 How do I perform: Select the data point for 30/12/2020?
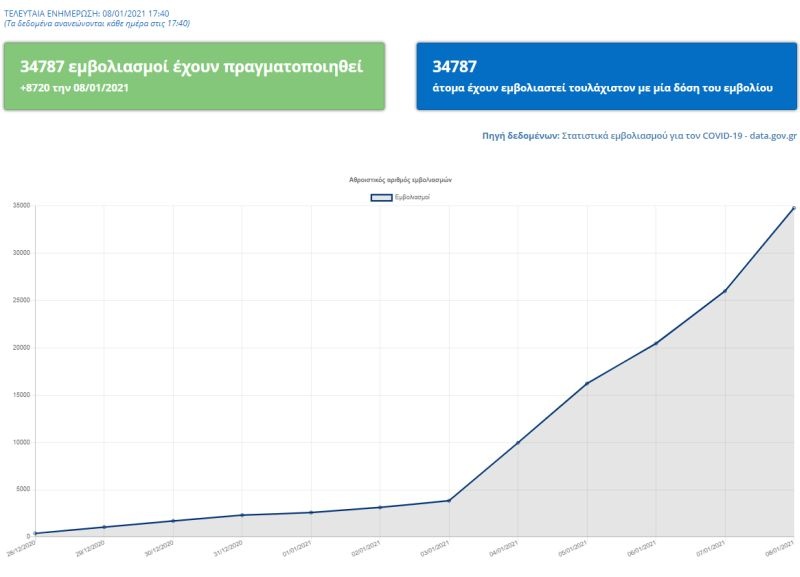pyautogui.click(x=173, y=520)
